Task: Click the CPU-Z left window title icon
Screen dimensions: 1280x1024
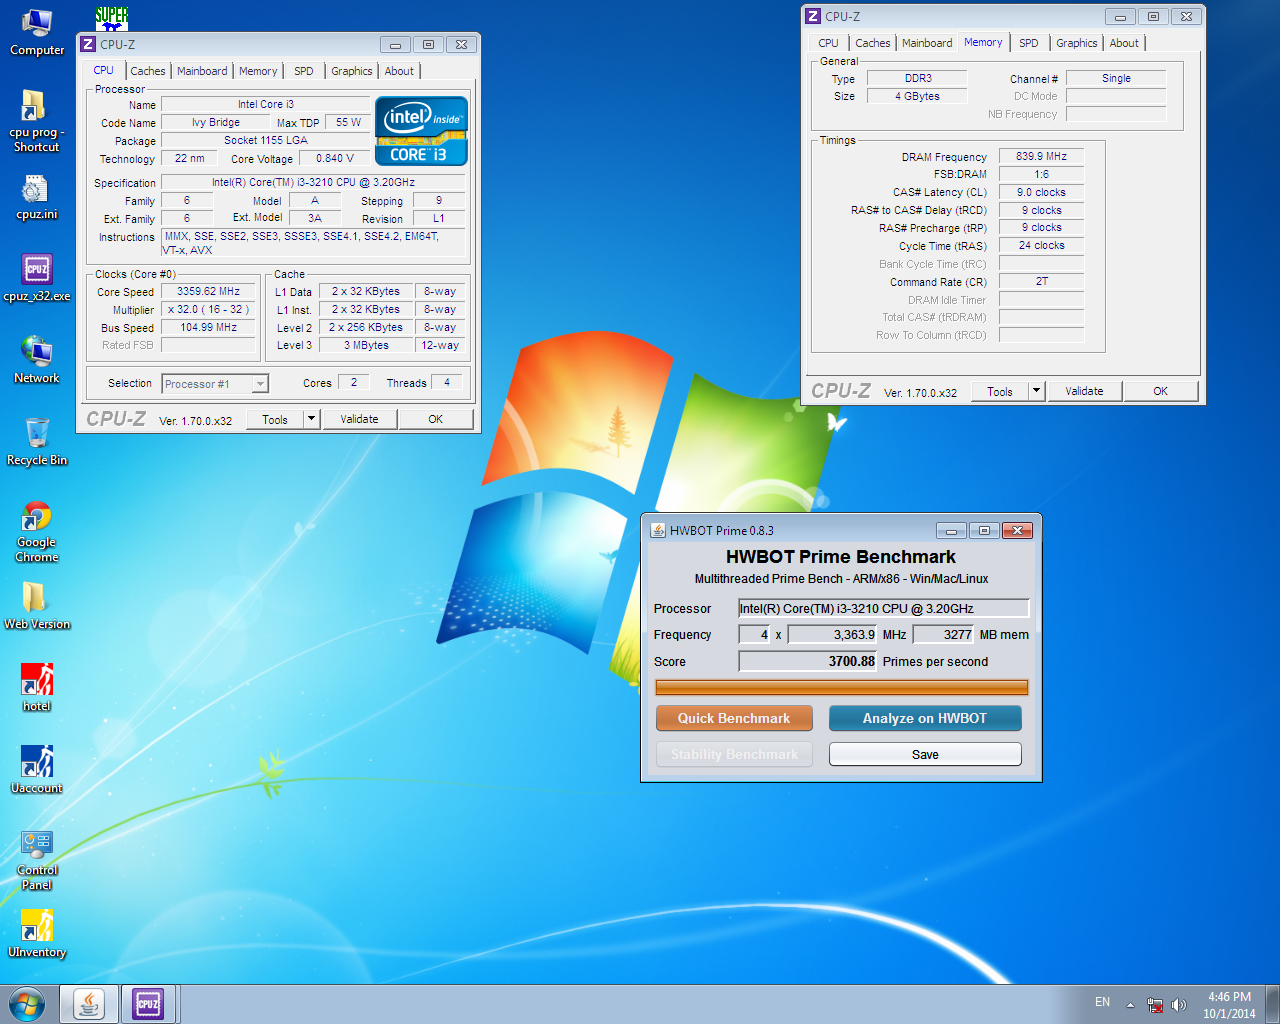Action: coord(88,44)
